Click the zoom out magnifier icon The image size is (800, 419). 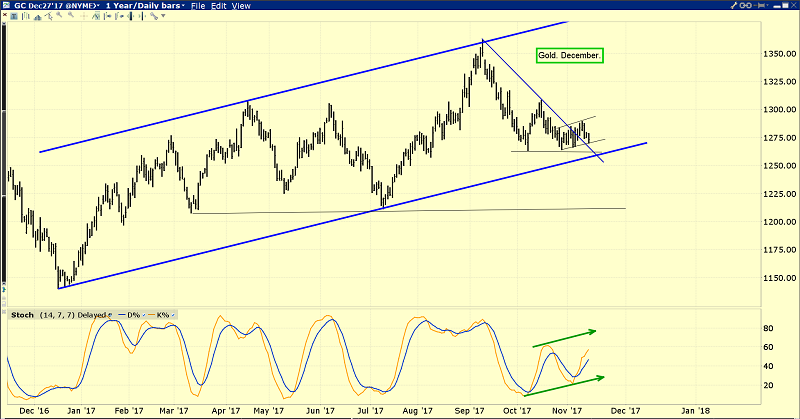71,15
